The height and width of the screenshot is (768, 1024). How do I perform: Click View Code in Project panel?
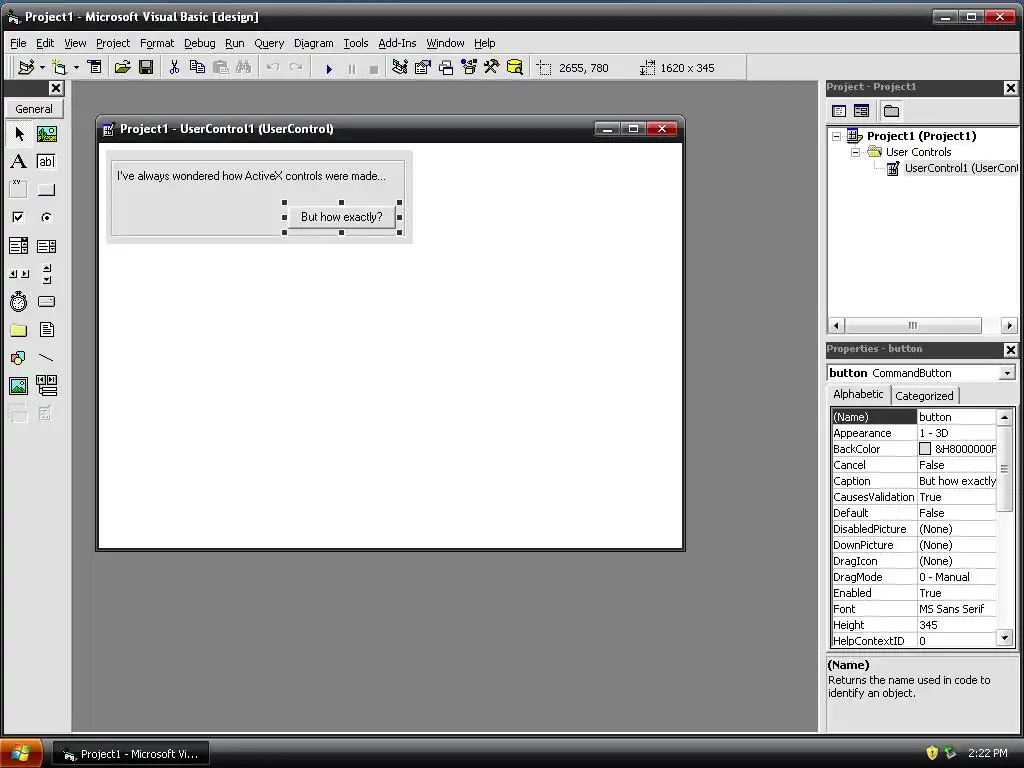pos(839,111)
